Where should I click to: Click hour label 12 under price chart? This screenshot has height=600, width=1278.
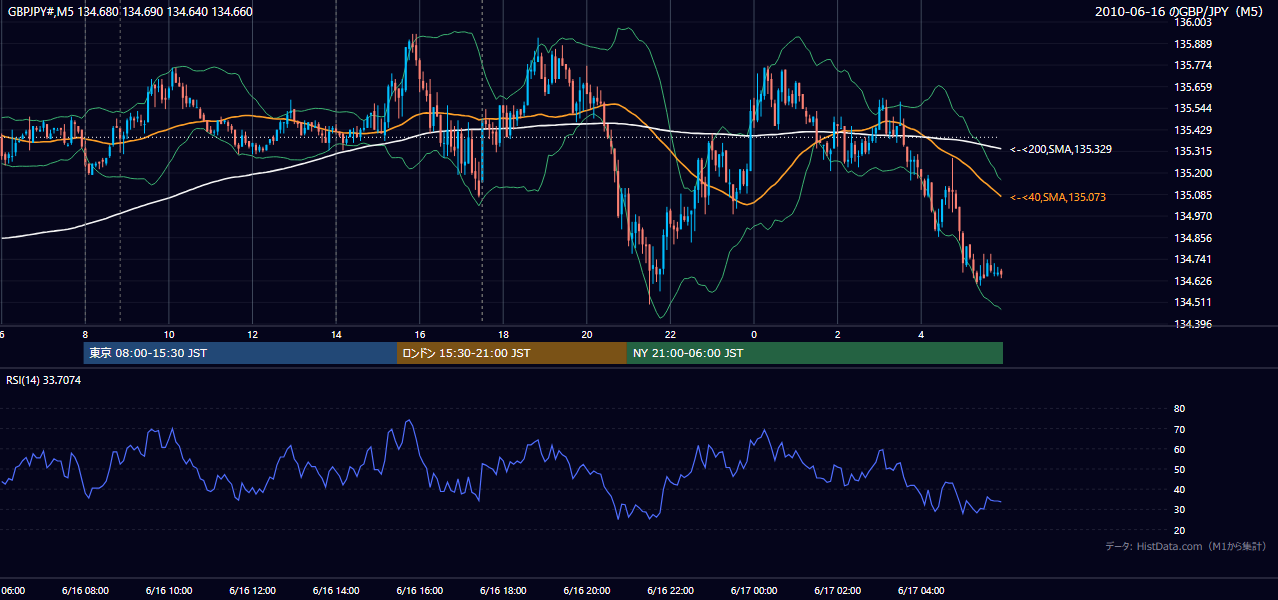(253, 335)
